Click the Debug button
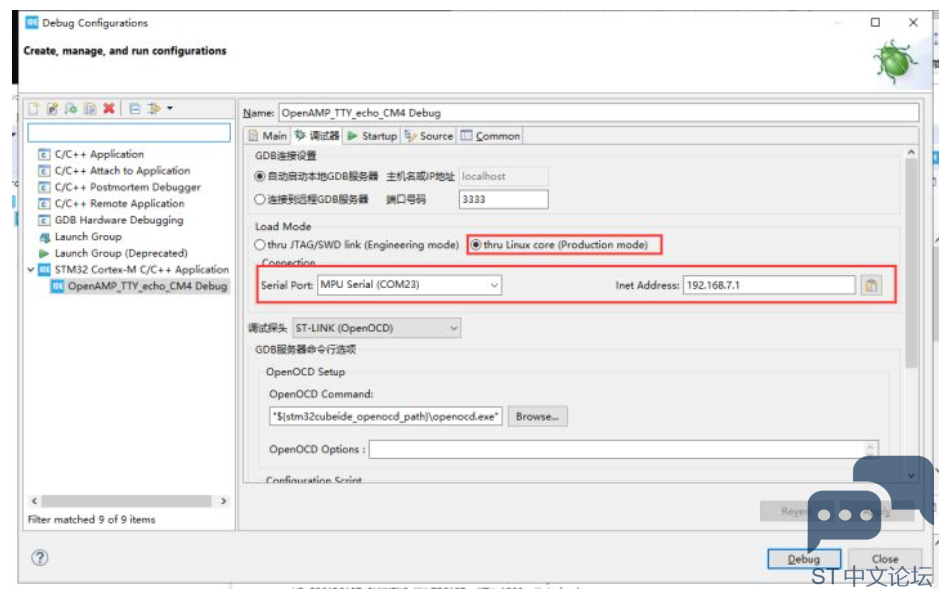The image size is (945, 600). click(x=804, y=559)
